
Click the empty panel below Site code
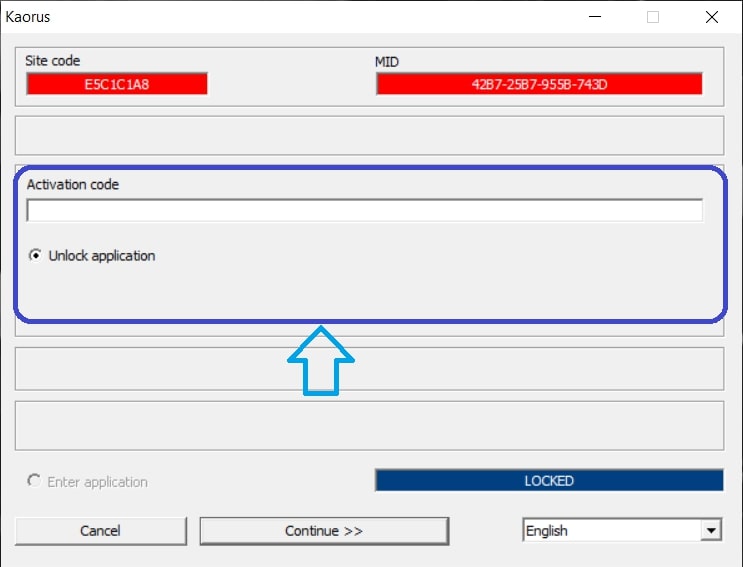pos(369,135)
